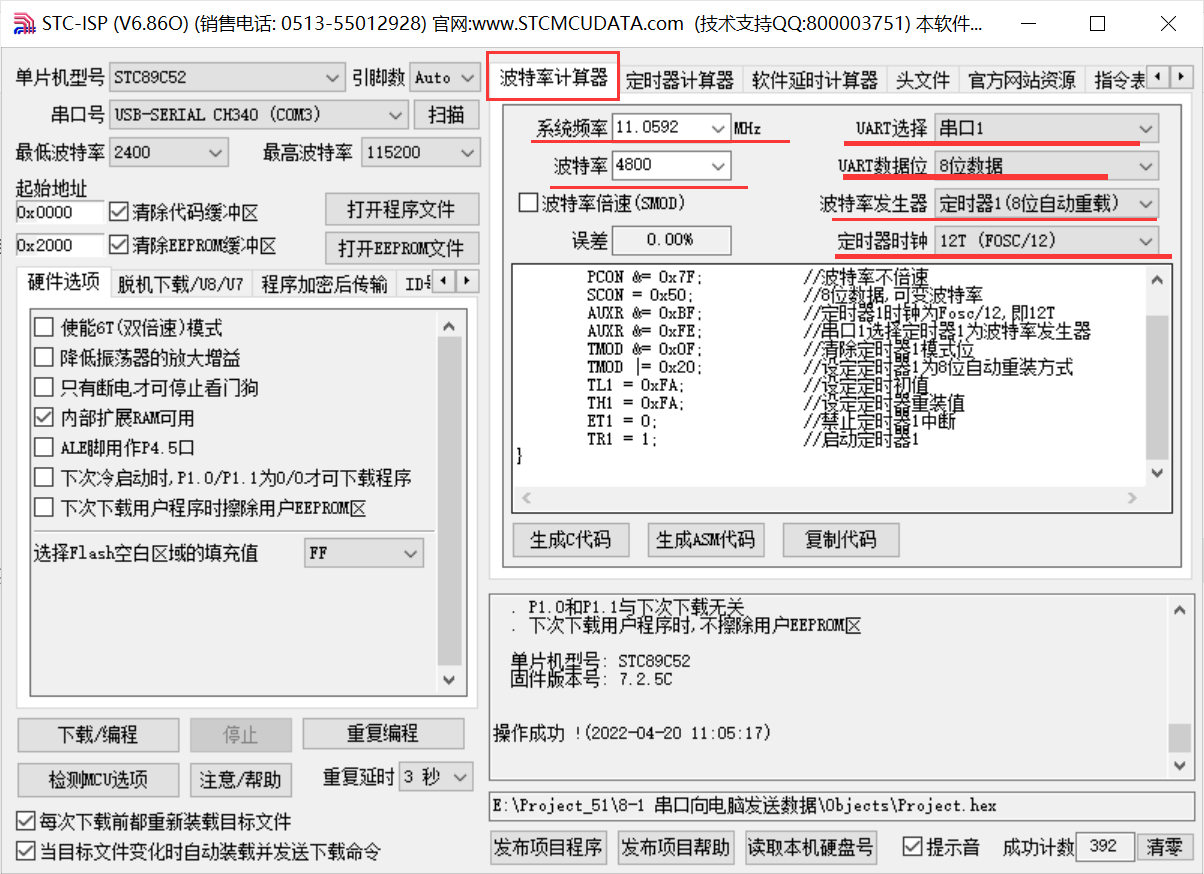Select 脱机下载/U8/U7 tab
The height and width of the screenshot is (874, 1204).
pyautogui.click(x=180, y=284)
